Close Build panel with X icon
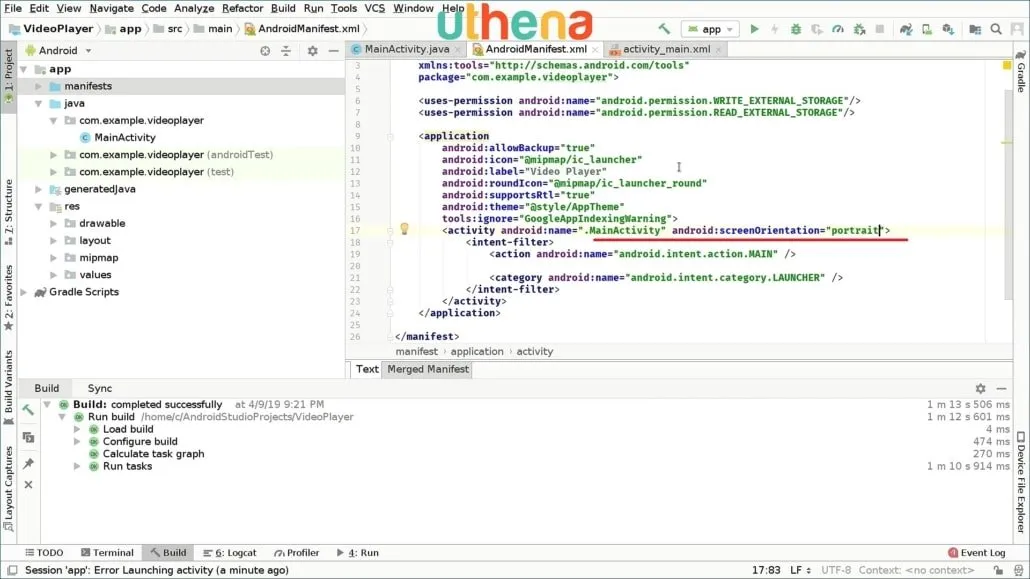The width and height of the screenshot is (1030, 579). pyautogui.click(x=28, y=484)
